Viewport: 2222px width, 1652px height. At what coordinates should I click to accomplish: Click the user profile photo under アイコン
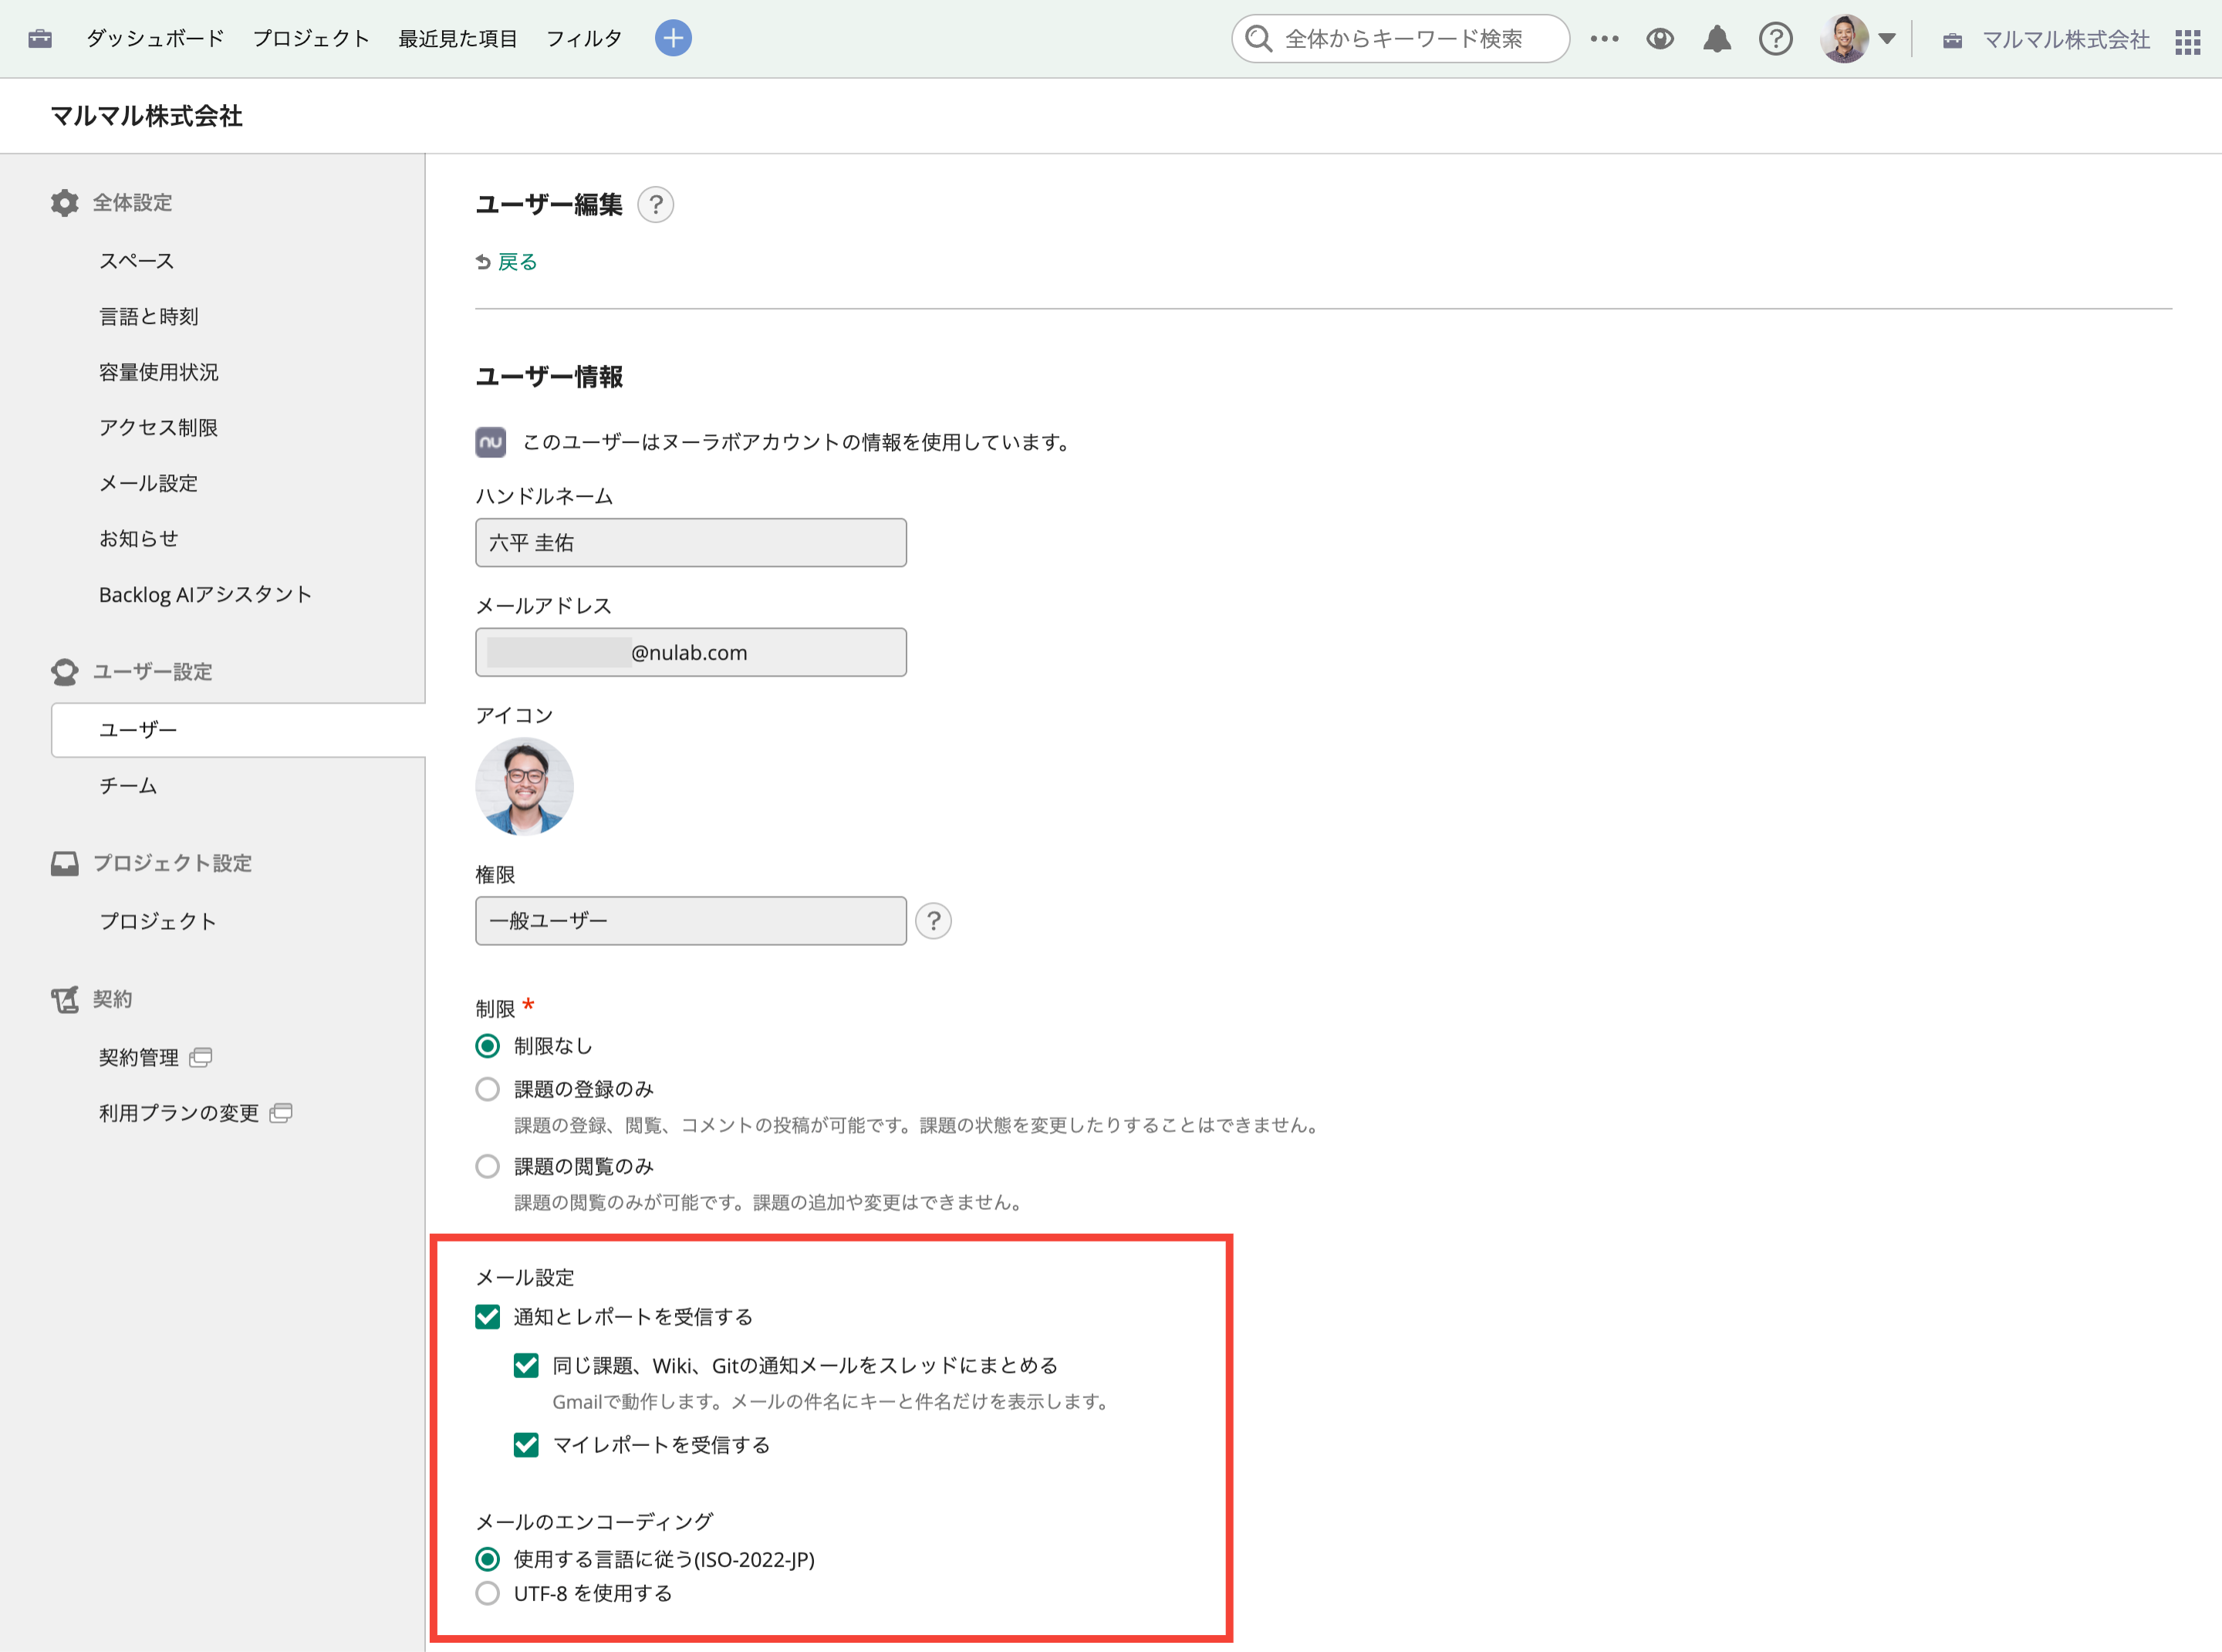pos(524,786)
